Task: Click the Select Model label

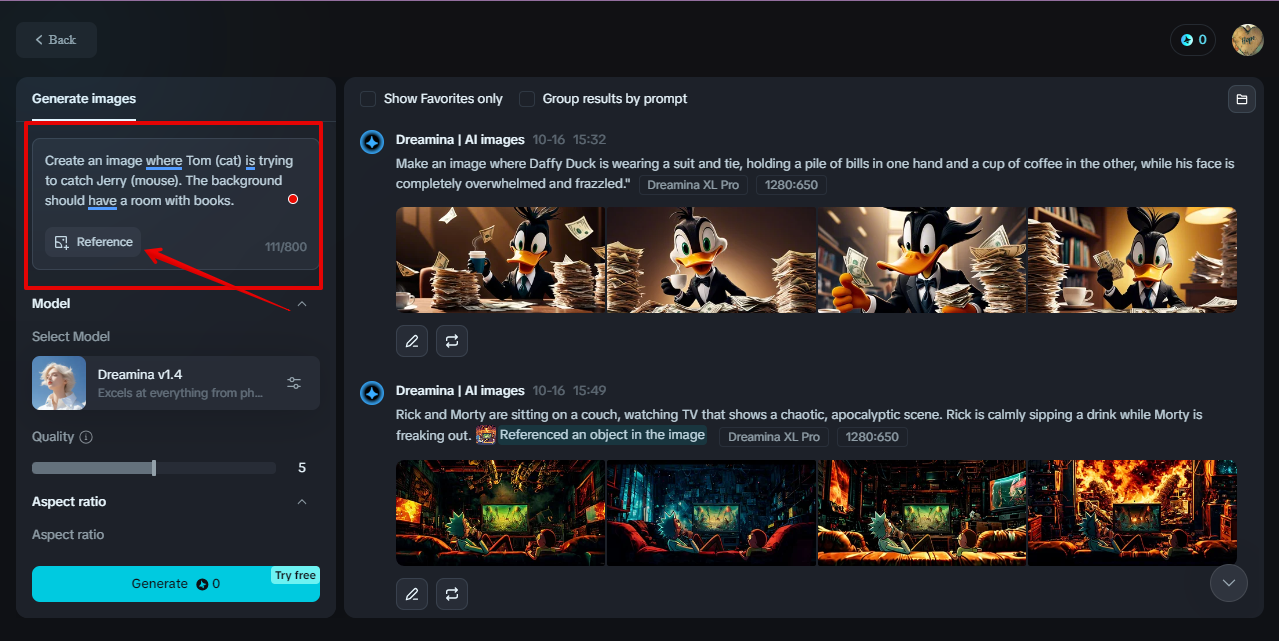Action: (x=71, y=337)
